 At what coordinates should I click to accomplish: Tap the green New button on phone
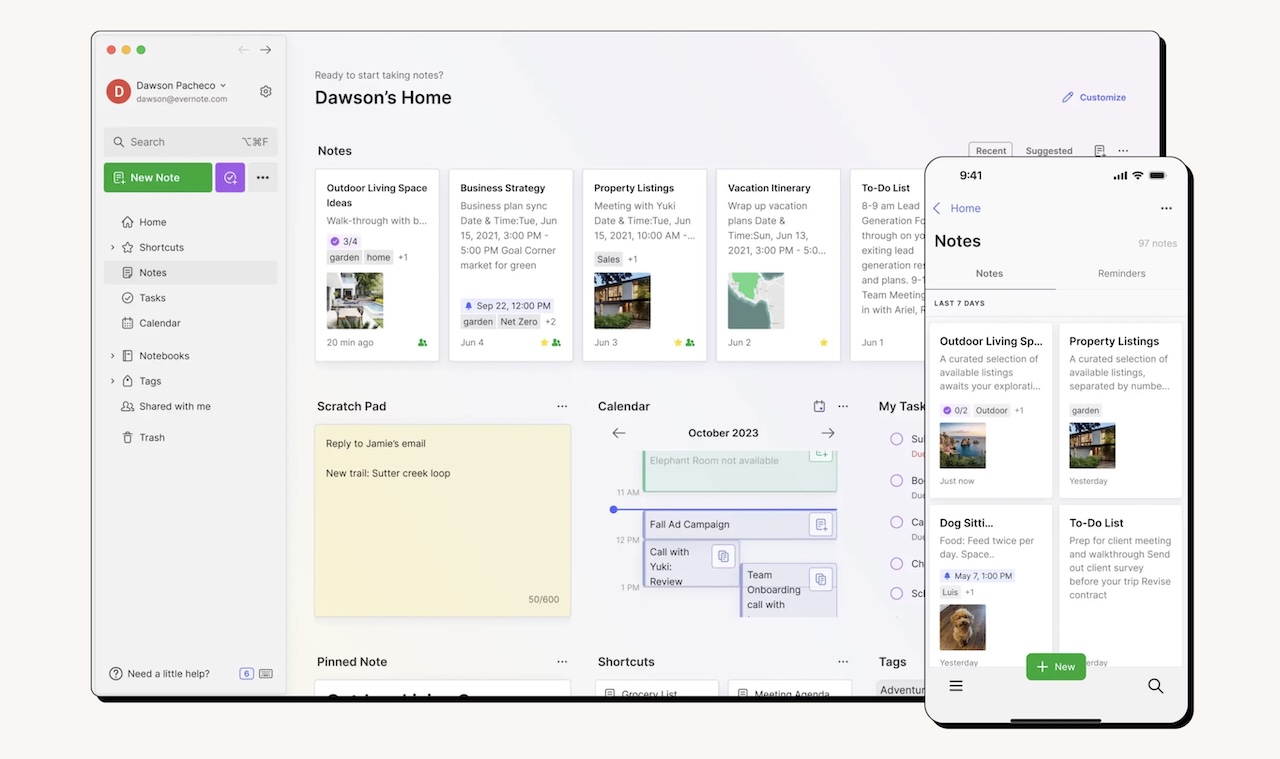click(x=1056, y=667)
